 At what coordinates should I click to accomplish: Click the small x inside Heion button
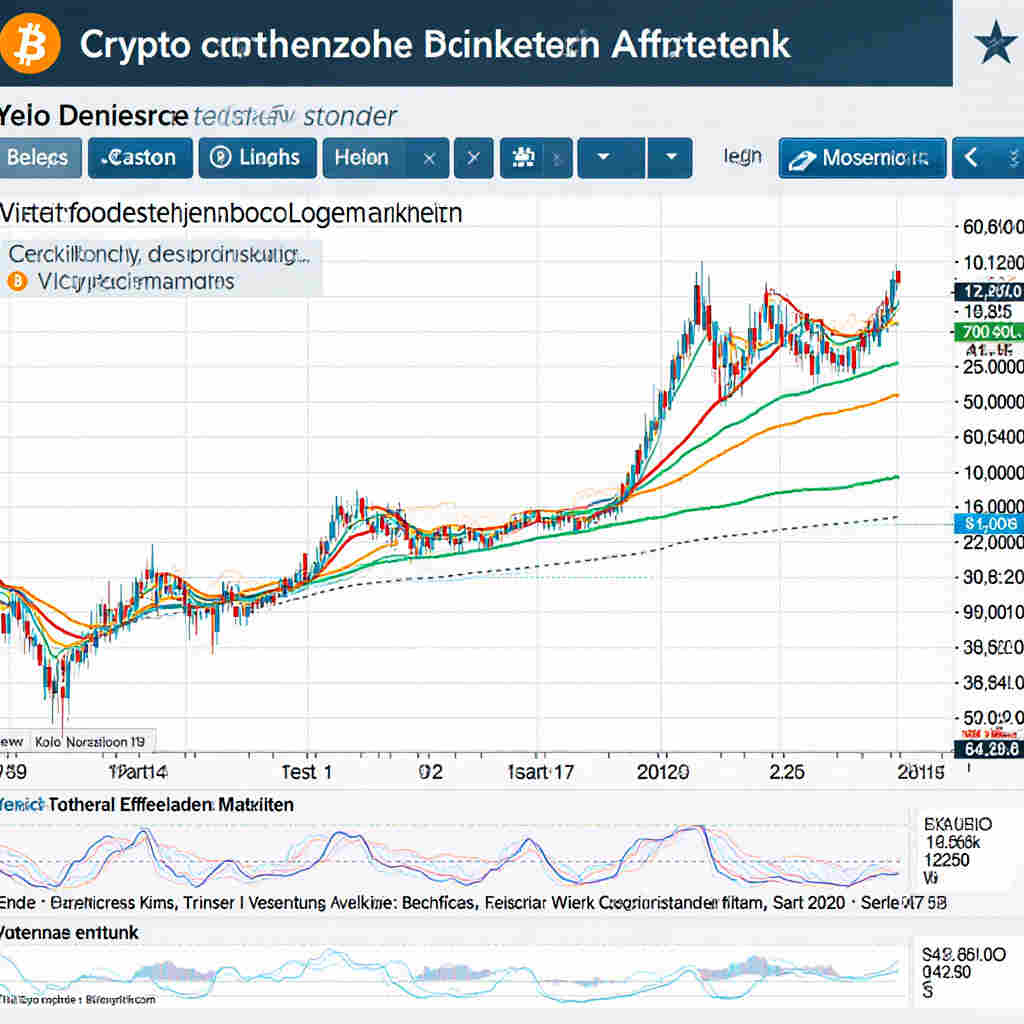pyautogui.click(x=429, y=158)
